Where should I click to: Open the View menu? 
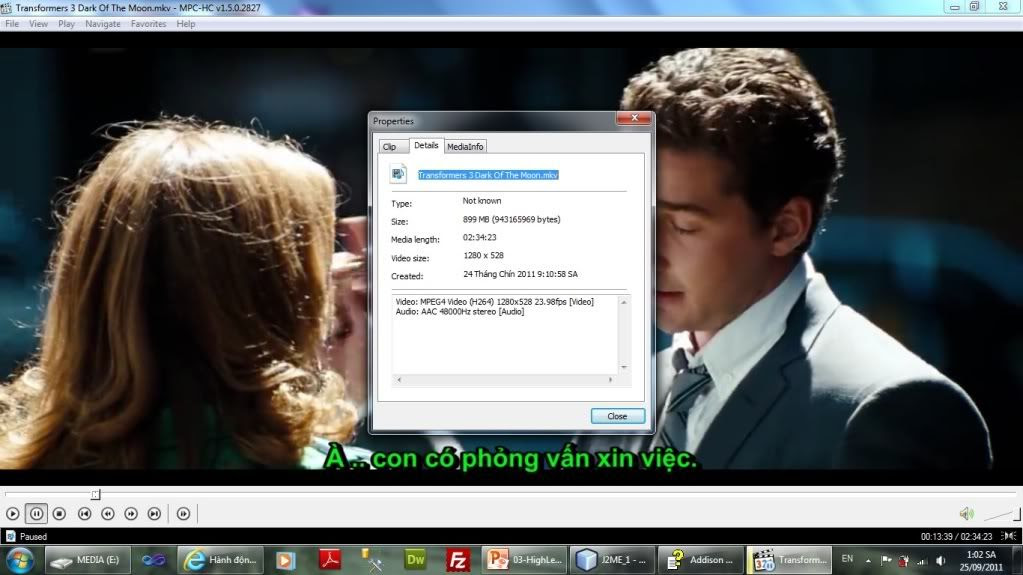38,24
